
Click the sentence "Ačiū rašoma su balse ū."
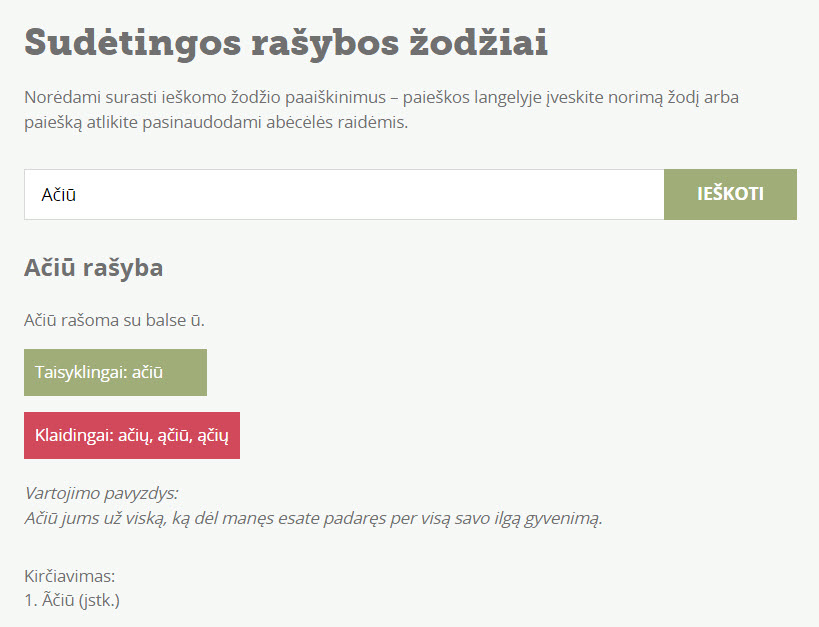click(121, 321)
